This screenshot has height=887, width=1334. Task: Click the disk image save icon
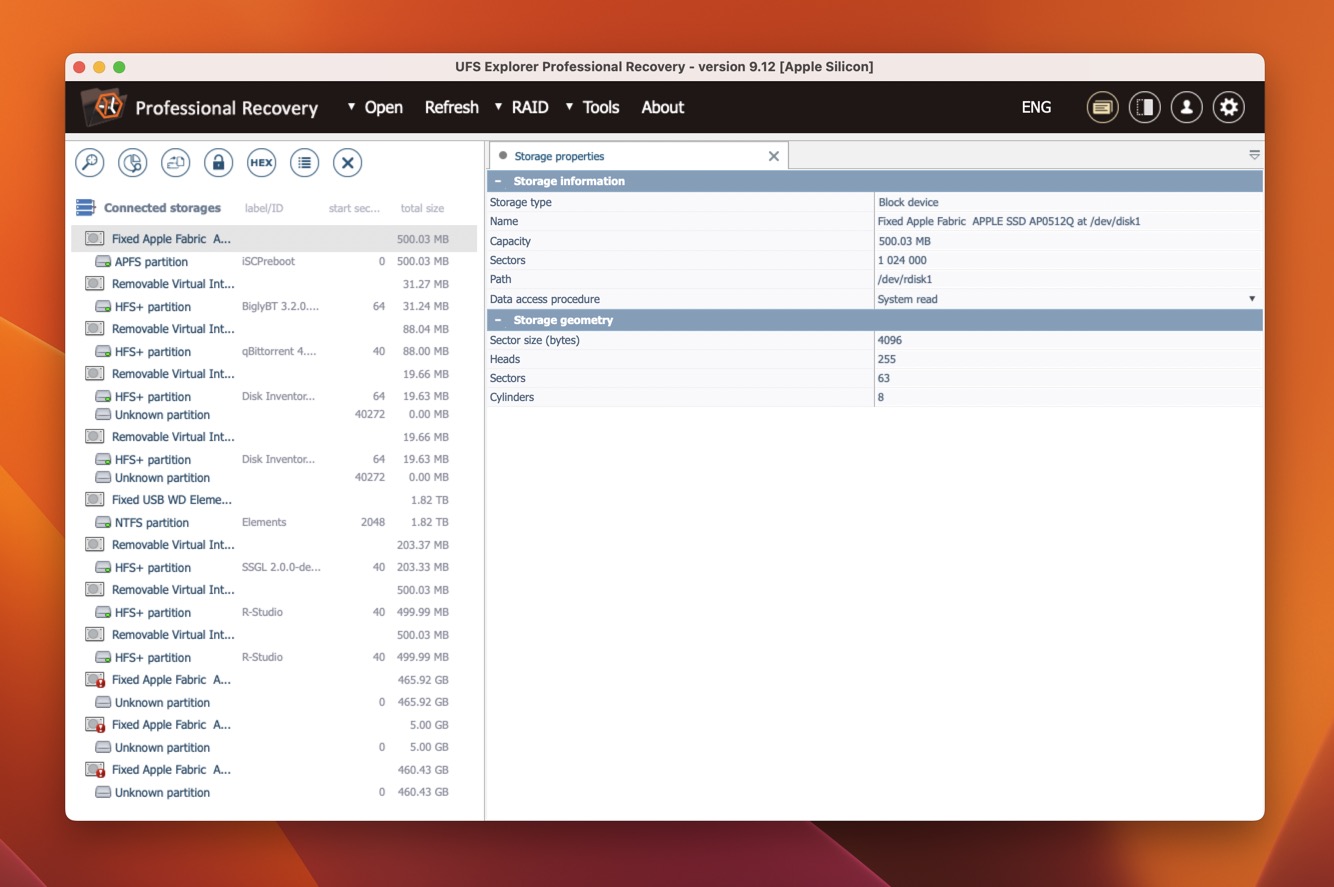coord(176,163)
